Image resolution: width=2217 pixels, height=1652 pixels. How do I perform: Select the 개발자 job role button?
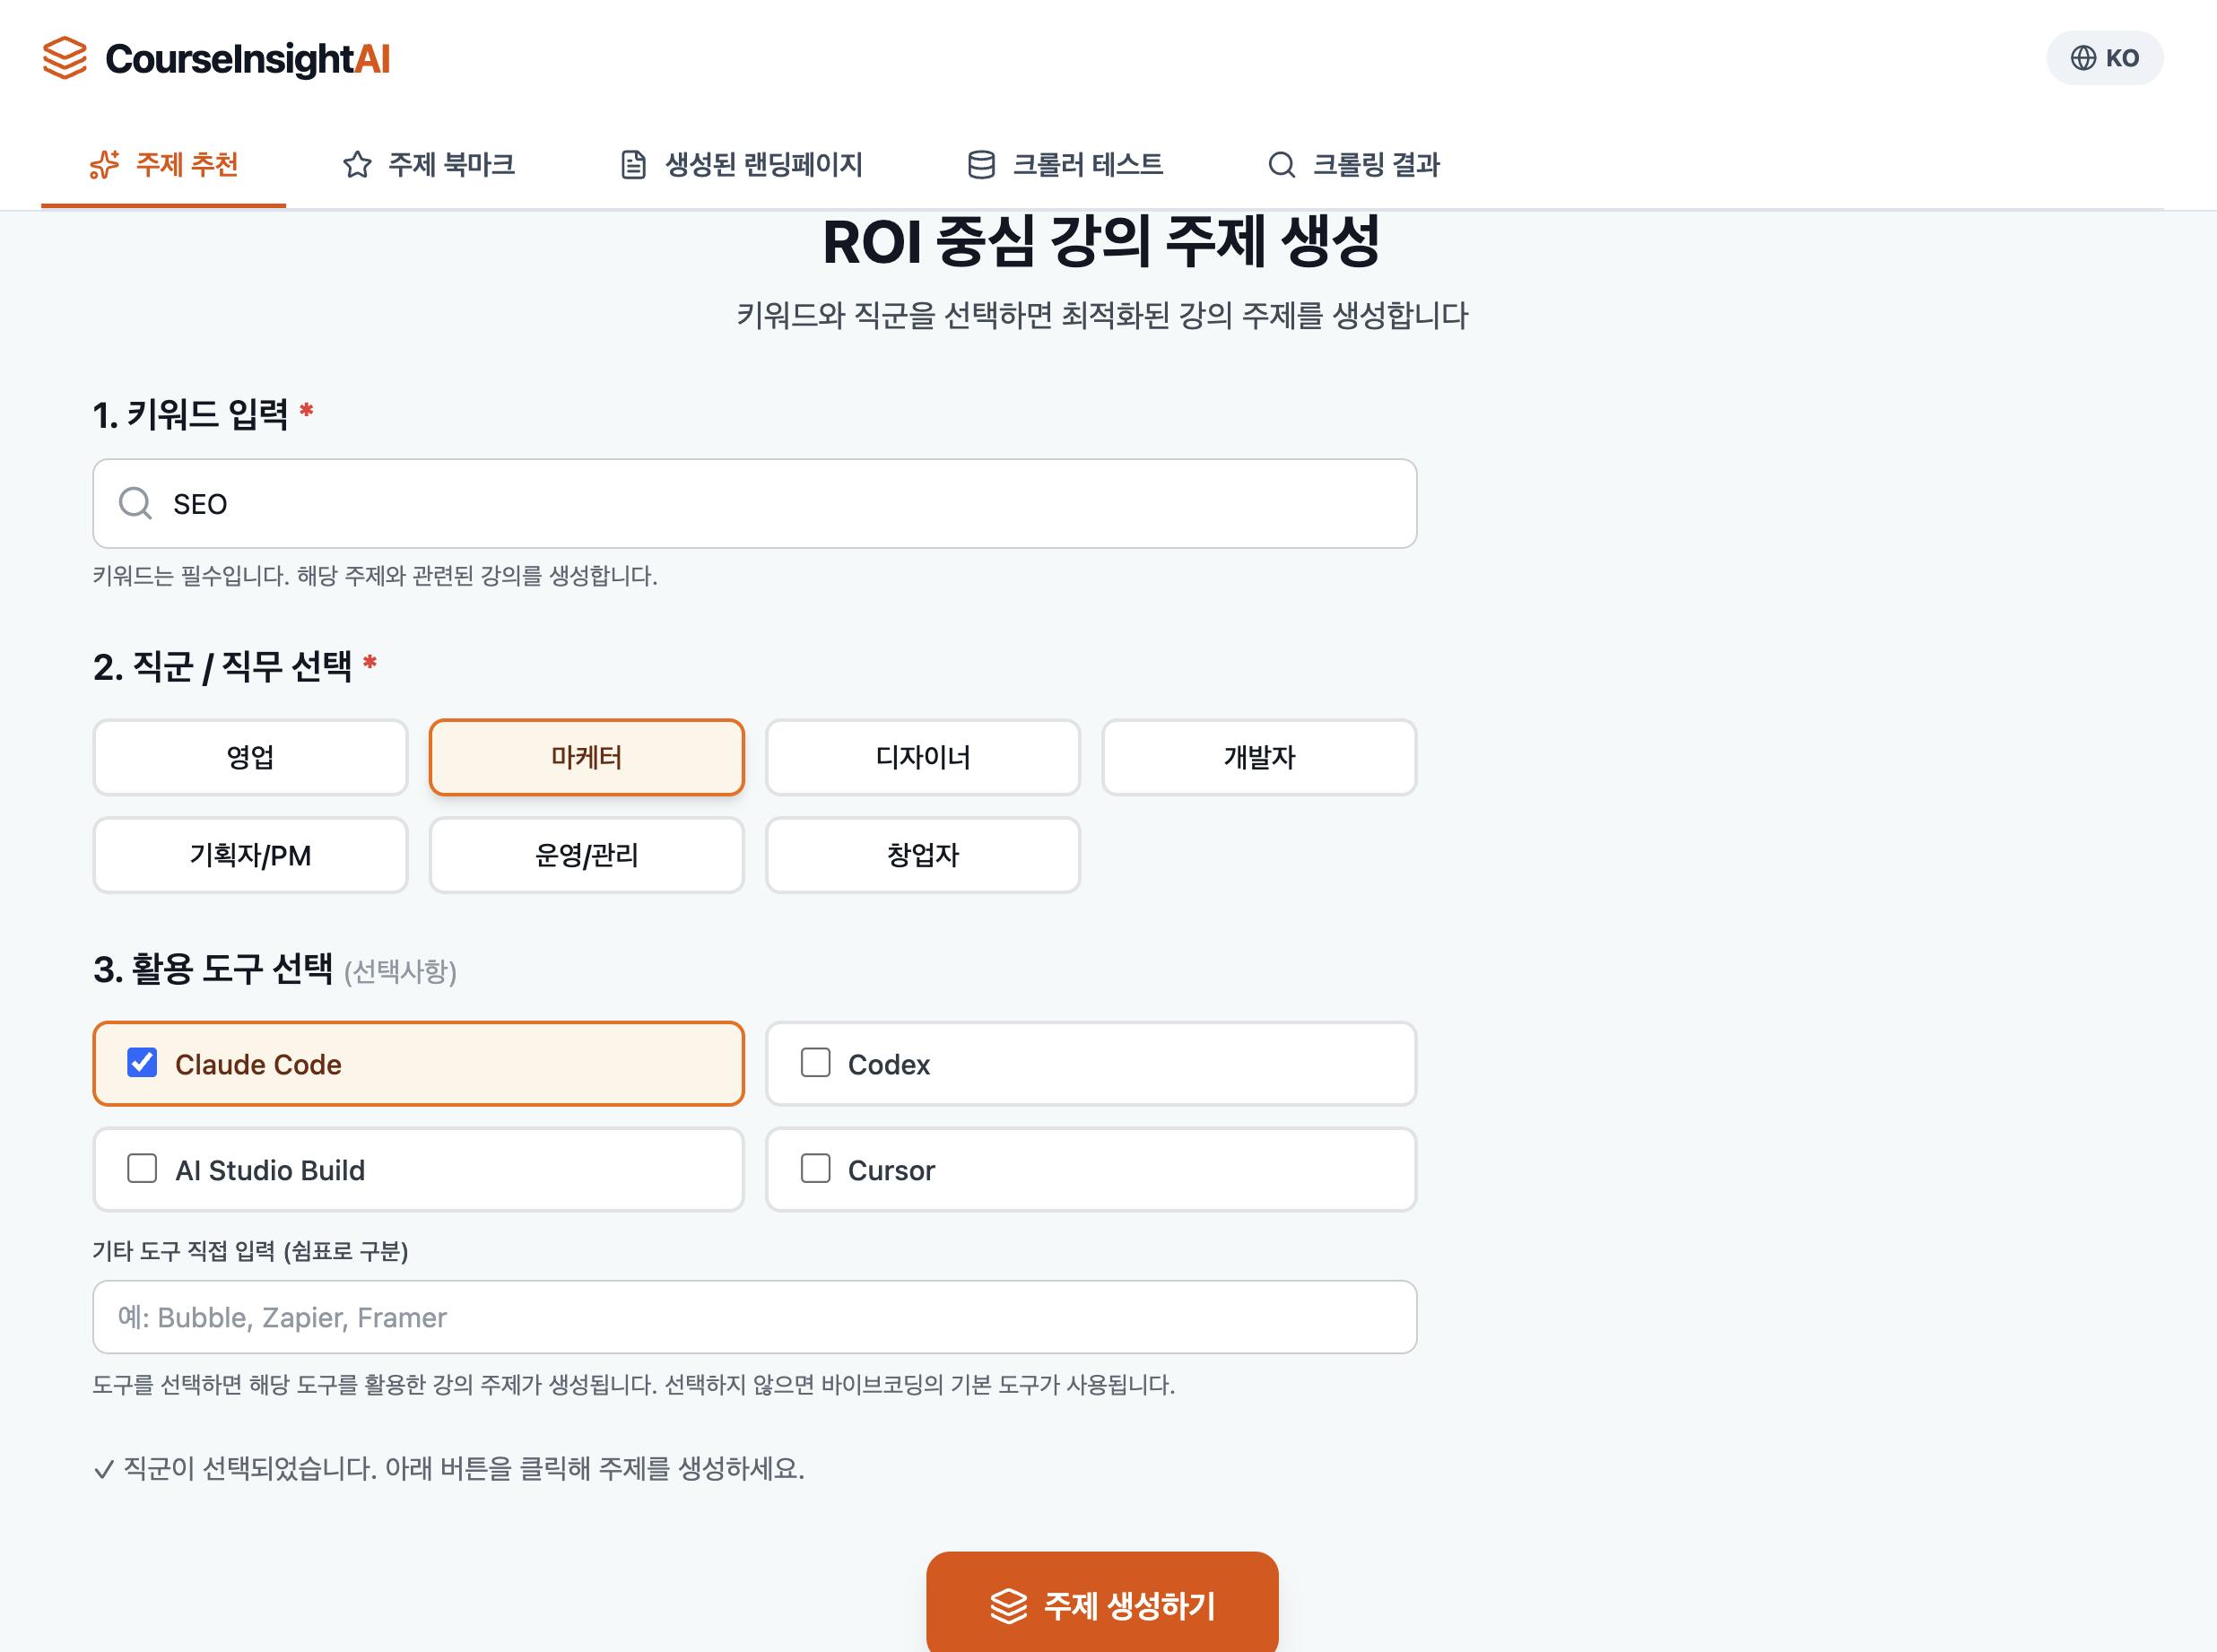pos(1258,757)
